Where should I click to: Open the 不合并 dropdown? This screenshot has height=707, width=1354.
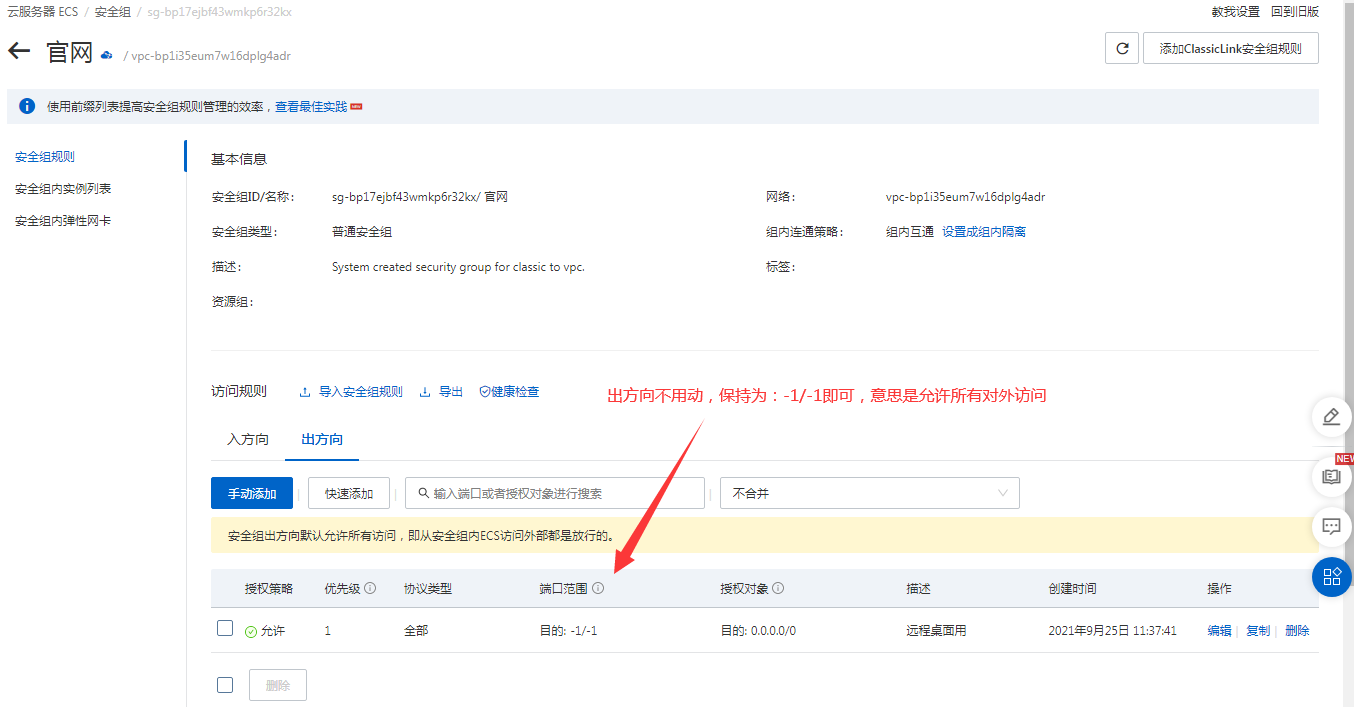pyautogui.click(x=869, y=493)
